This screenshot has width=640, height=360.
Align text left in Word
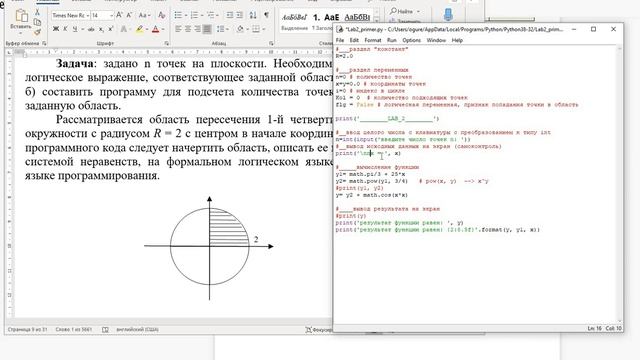(x=178, y=29)
